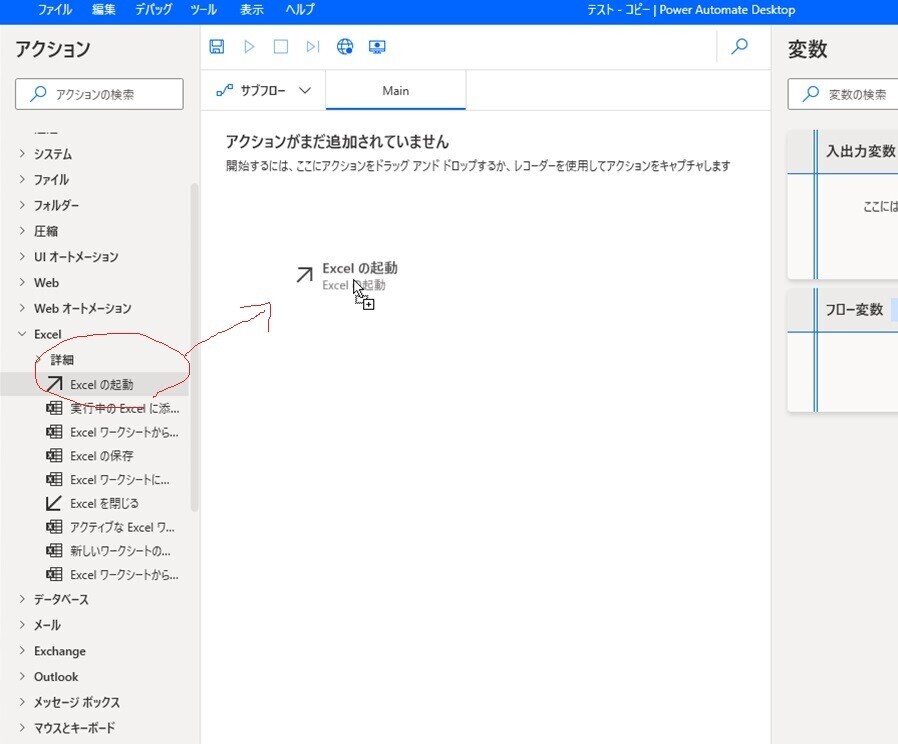Select Excel ワークシートに... action
The height and width of the screenshot is (744, 898).
(x=94, y=479)
